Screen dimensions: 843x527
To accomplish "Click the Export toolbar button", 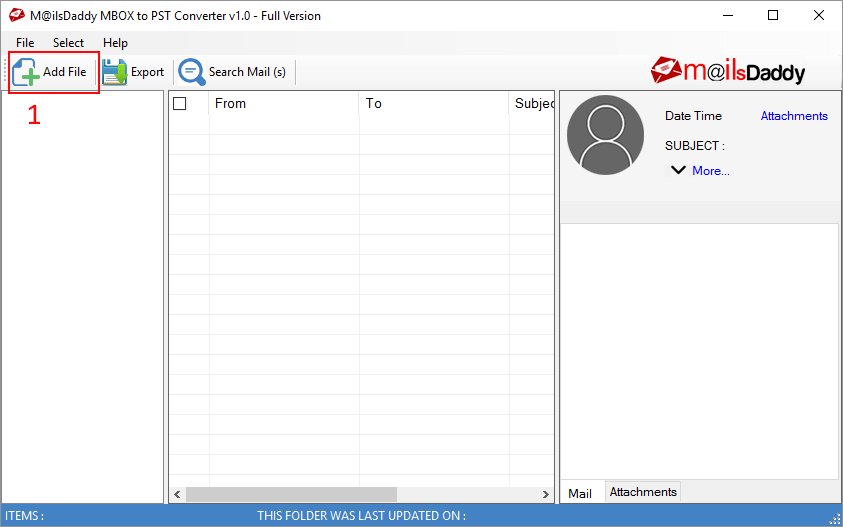I will 133,72.
